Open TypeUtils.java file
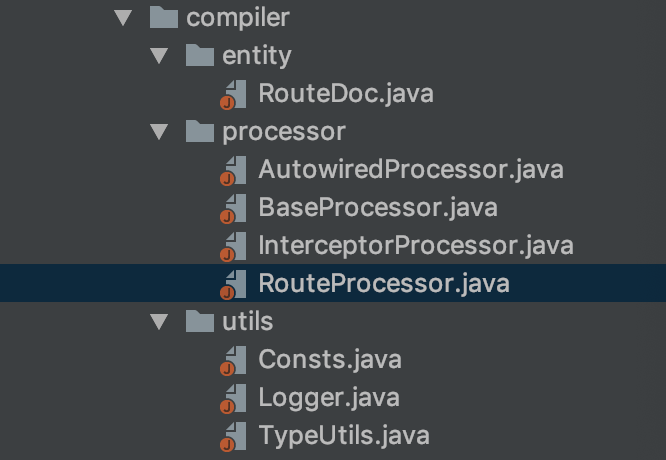Screen dimensions: 666x460 (344, 436)
